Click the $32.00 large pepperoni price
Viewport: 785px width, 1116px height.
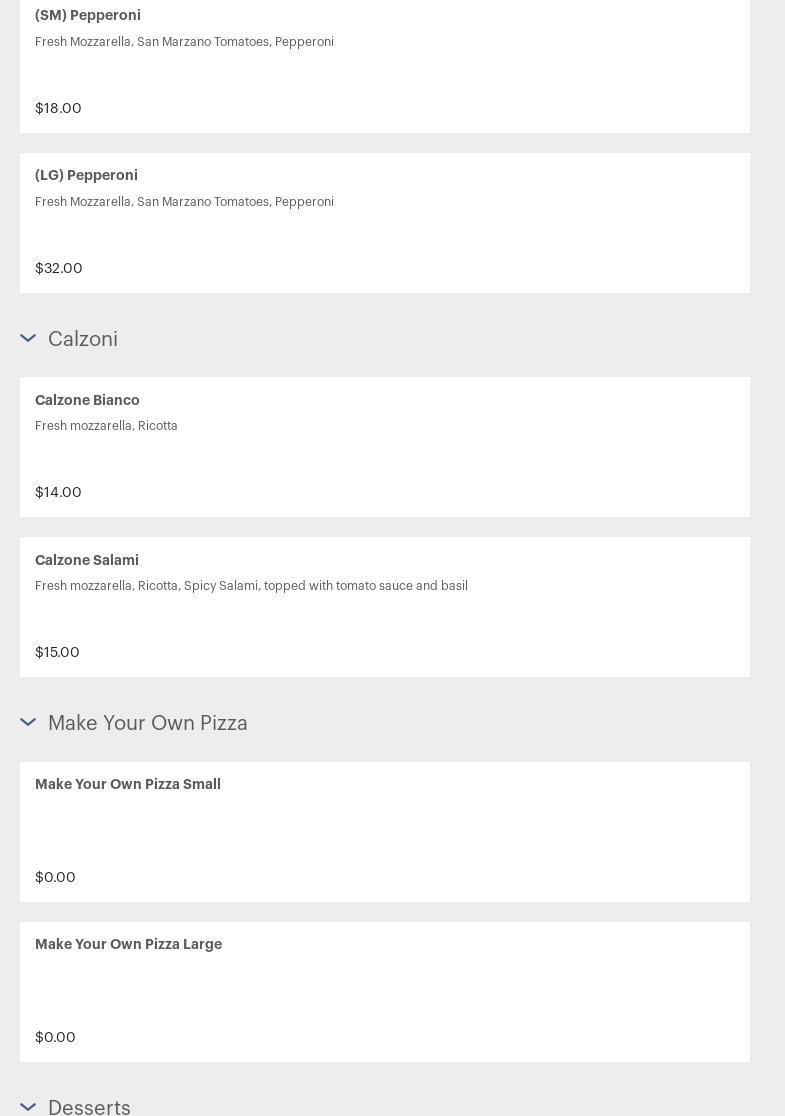tap(59, 268)
